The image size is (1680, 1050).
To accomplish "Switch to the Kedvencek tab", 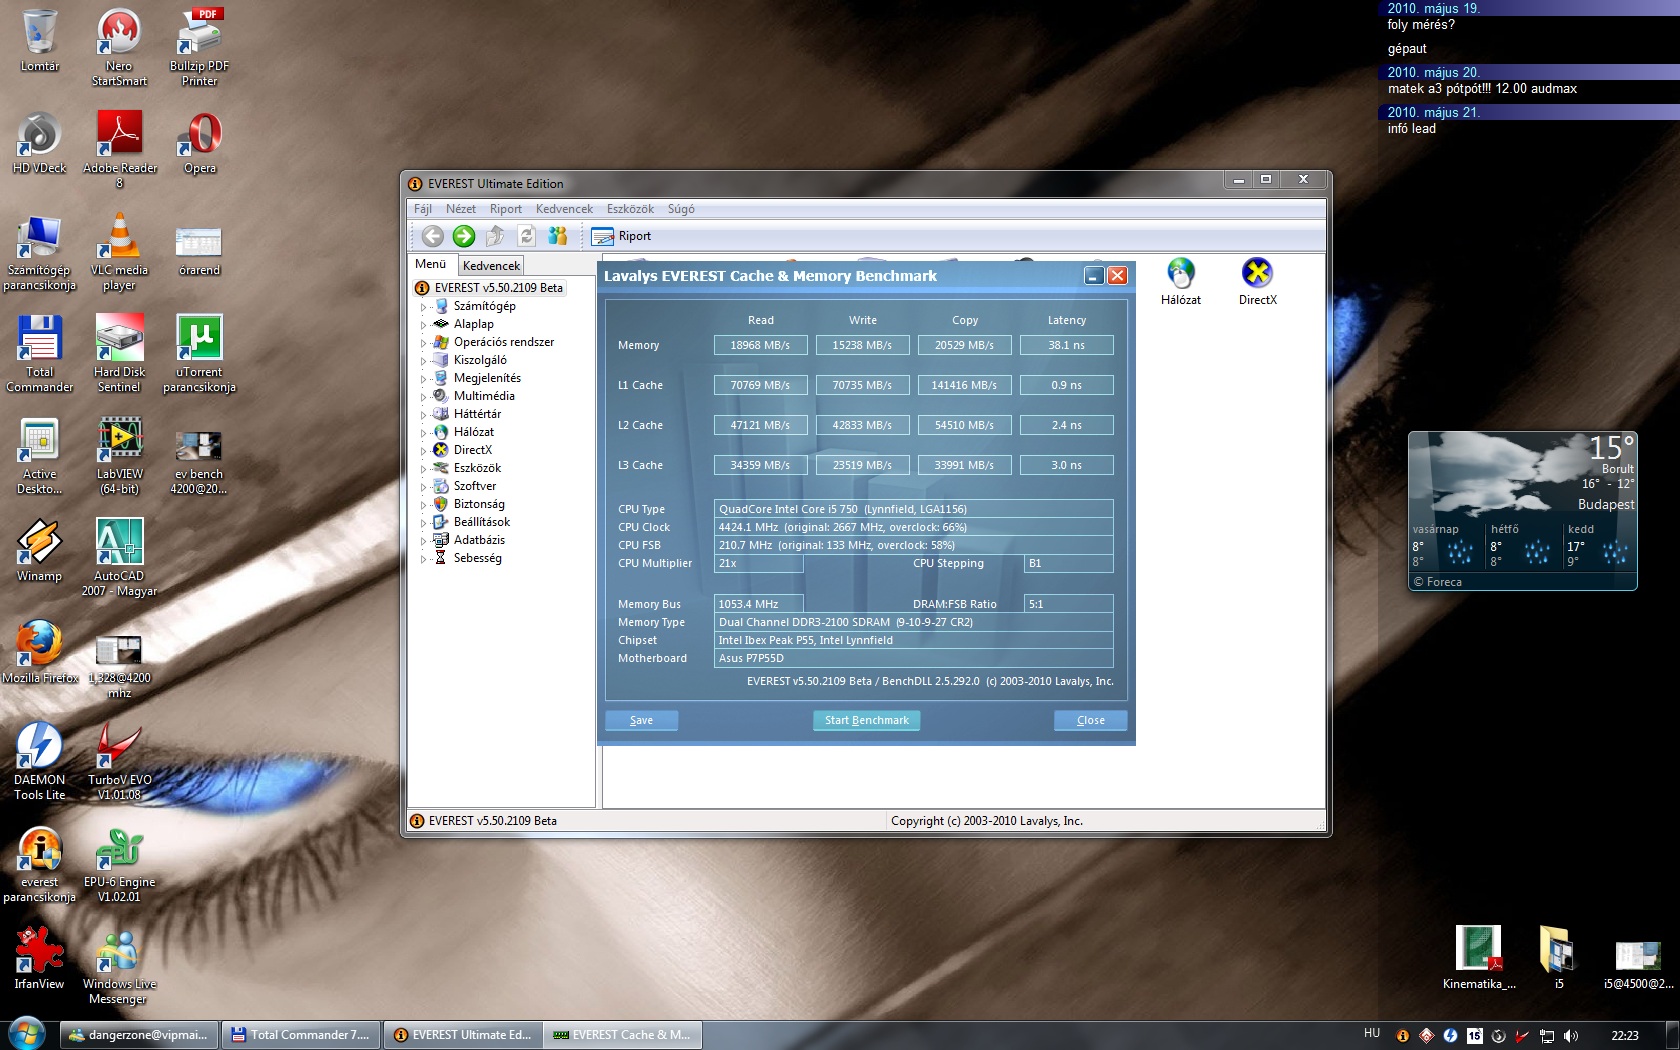I will pyautogui.click(x=491, y=265).
